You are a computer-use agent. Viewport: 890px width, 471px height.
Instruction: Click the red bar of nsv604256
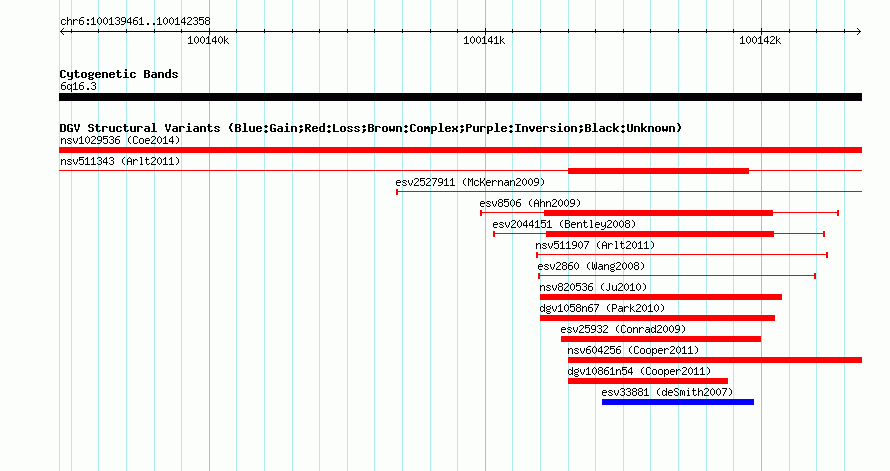715,360
